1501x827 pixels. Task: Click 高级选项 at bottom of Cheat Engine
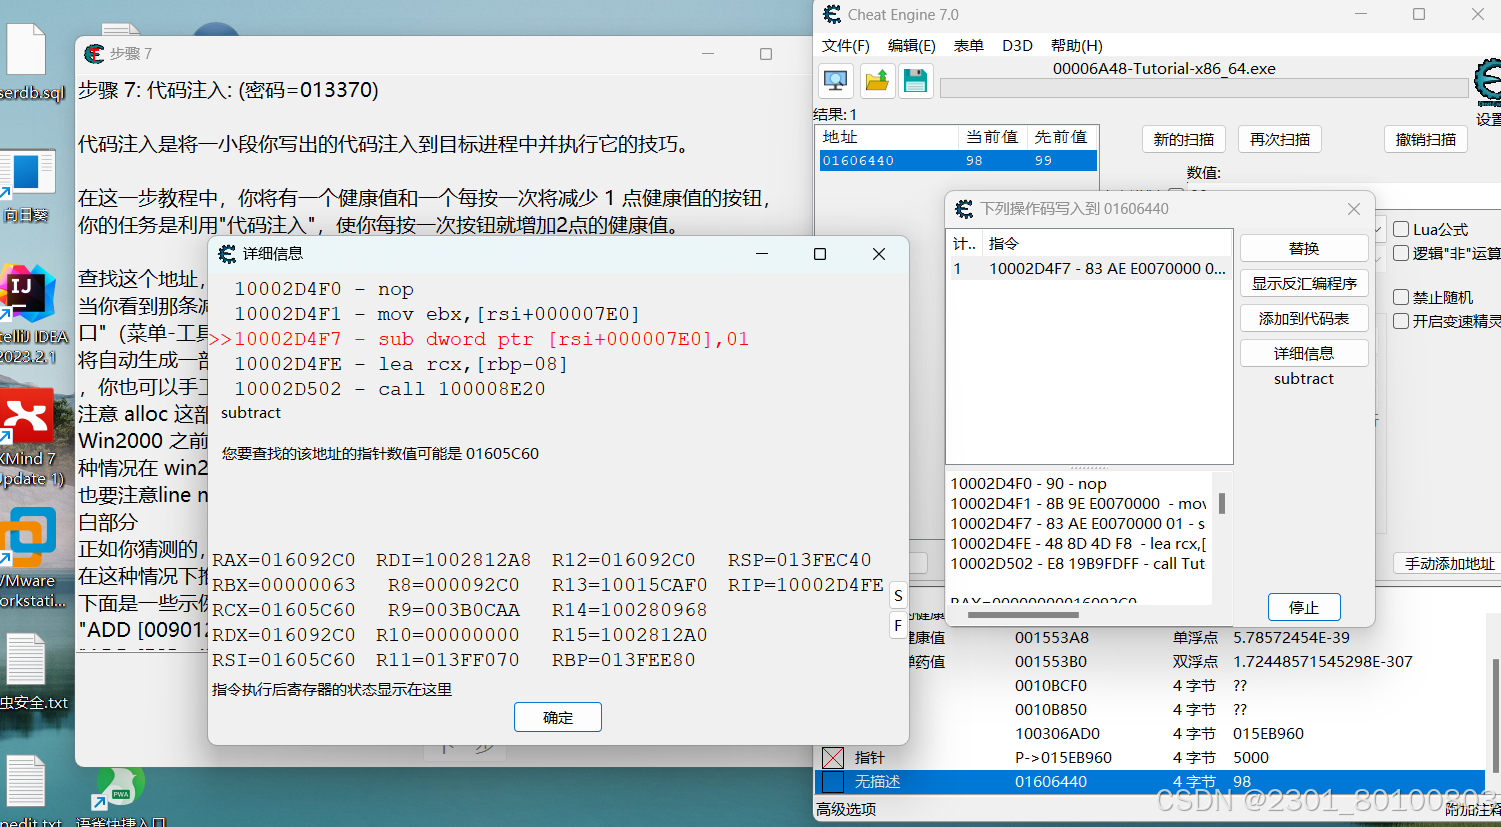[x=846, y=809]
